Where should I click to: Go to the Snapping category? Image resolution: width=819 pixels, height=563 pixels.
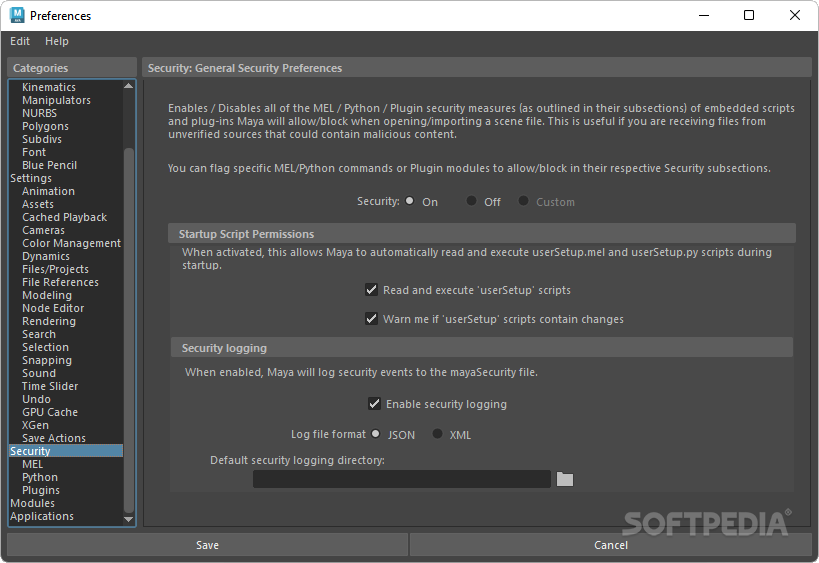[47, 360]
